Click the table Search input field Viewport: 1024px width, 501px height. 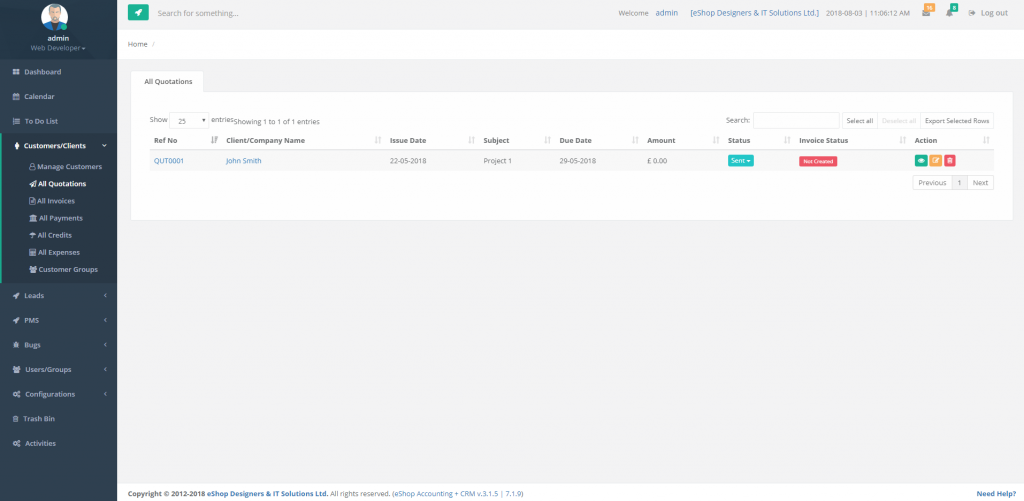[796, 120]
